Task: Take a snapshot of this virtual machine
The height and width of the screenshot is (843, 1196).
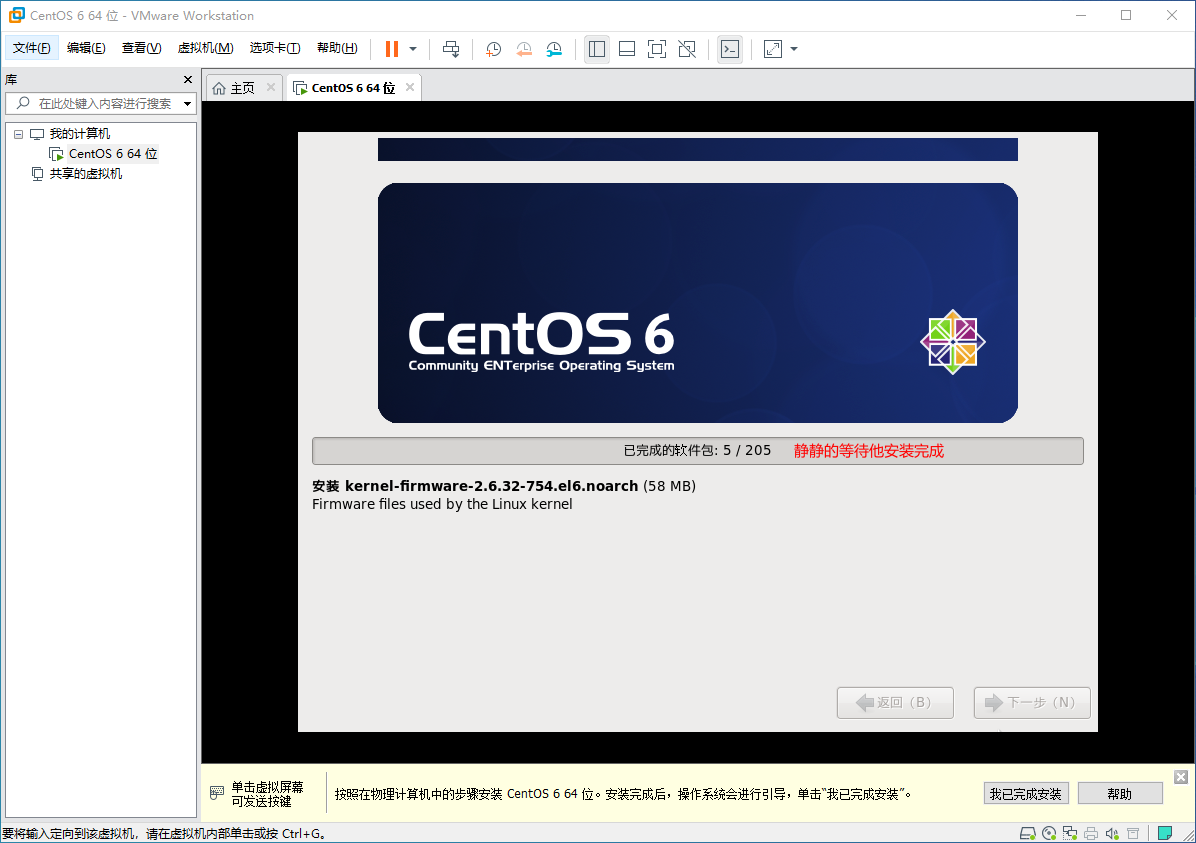Action: 494,49
